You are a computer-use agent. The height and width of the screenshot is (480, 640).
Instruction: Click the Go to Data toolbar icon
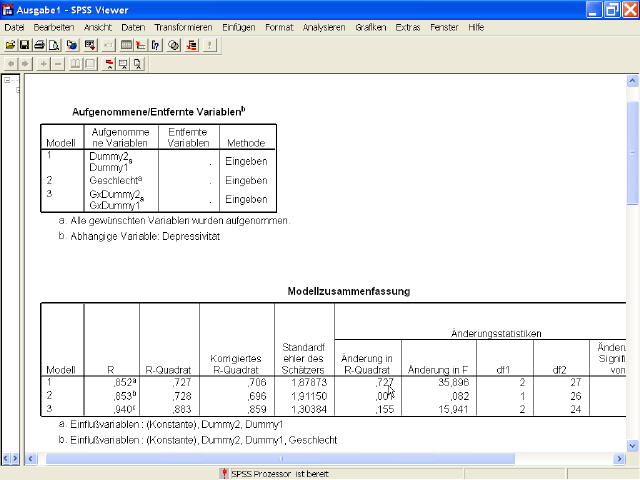(126, 45)
